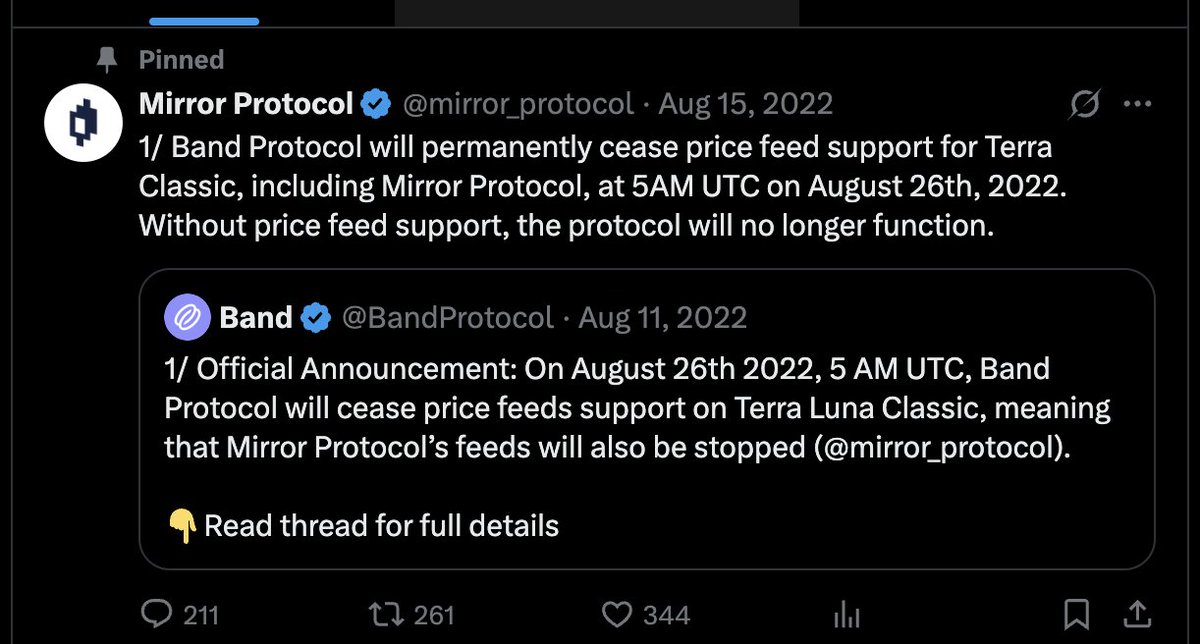
Task: Open the @BandProtocol handle
Action: tap(448, 318)
